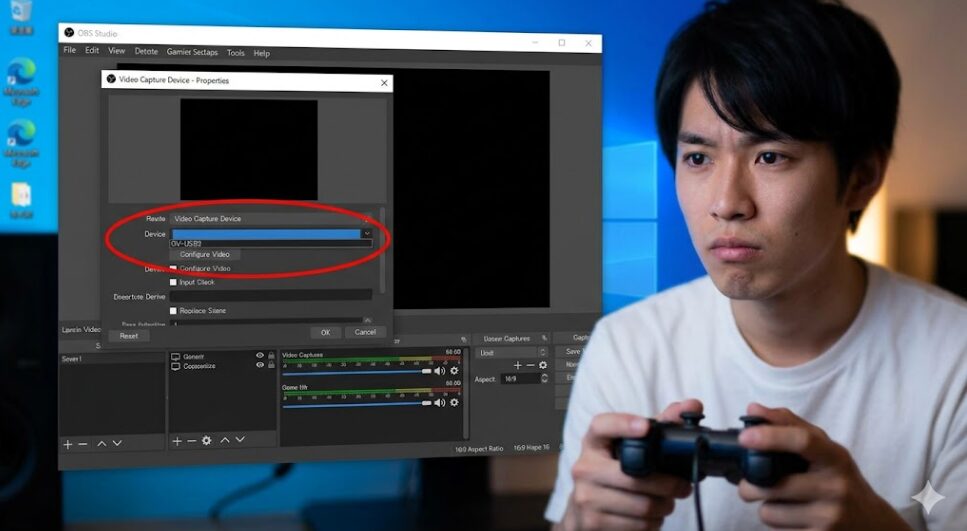This screenshot has width=967, height=531.
Task: Tick the Rooiece Siane checkbox
Action: [173, 311]
